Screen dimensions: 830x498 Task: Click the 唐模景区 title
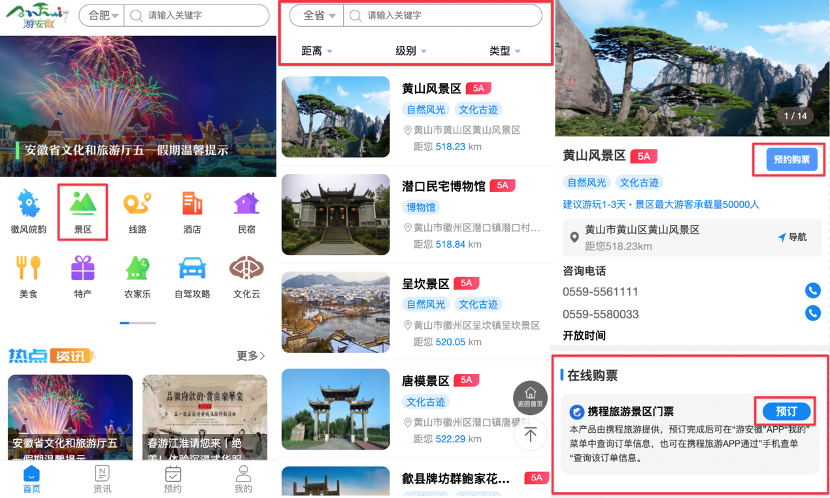point(425,381)
